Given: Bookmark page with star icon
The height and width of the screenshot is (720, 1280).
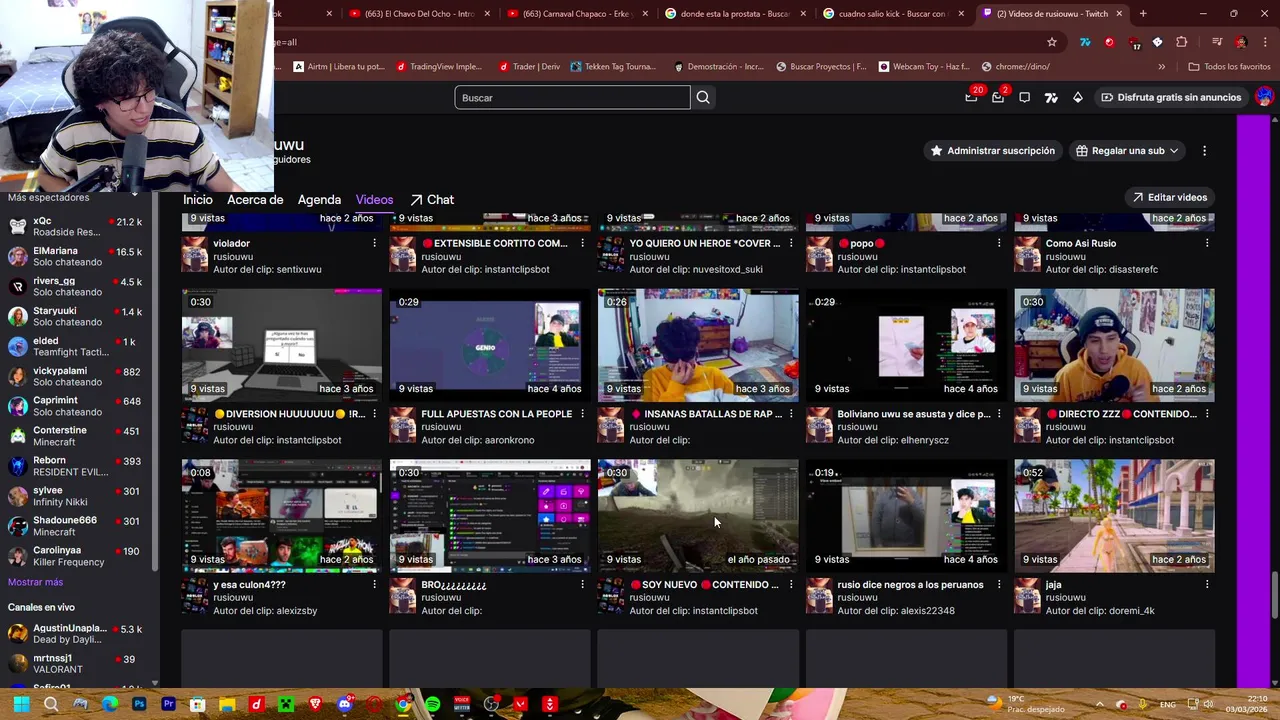Looking at the screenshot, I should pyautogui.click(x=1052, y=42).
